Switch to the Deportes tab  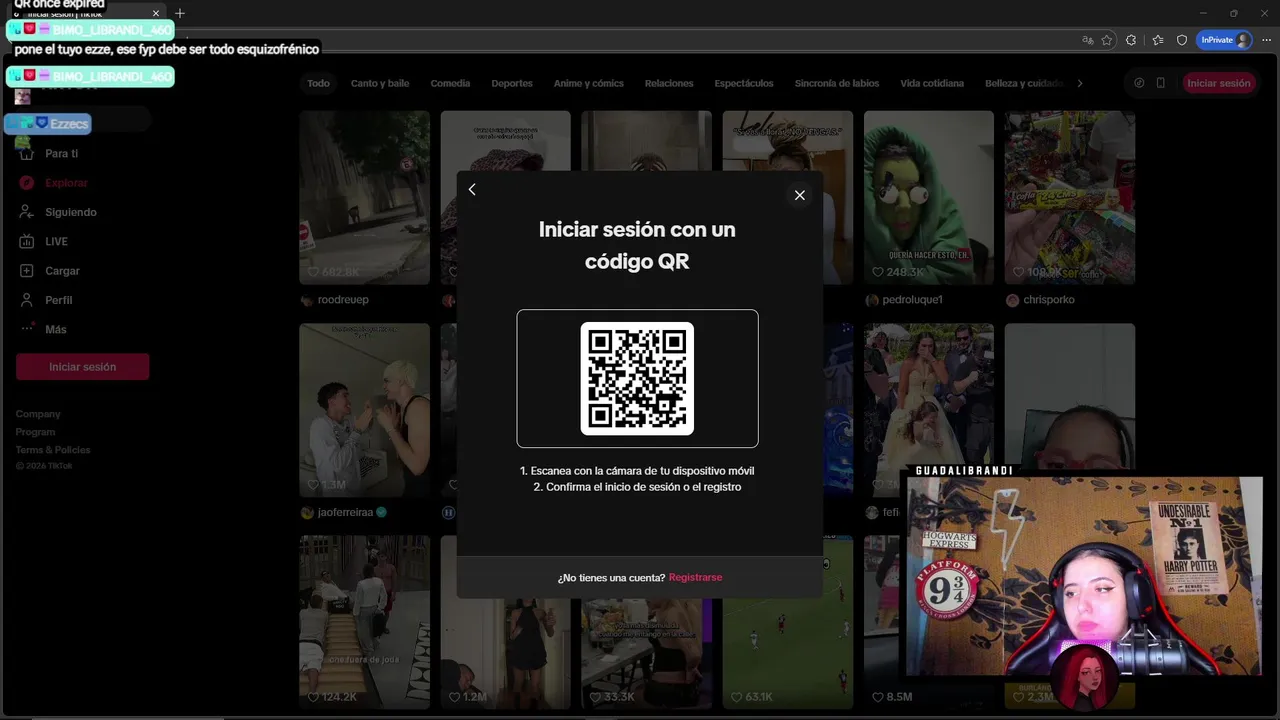click(x=512, y=83)
